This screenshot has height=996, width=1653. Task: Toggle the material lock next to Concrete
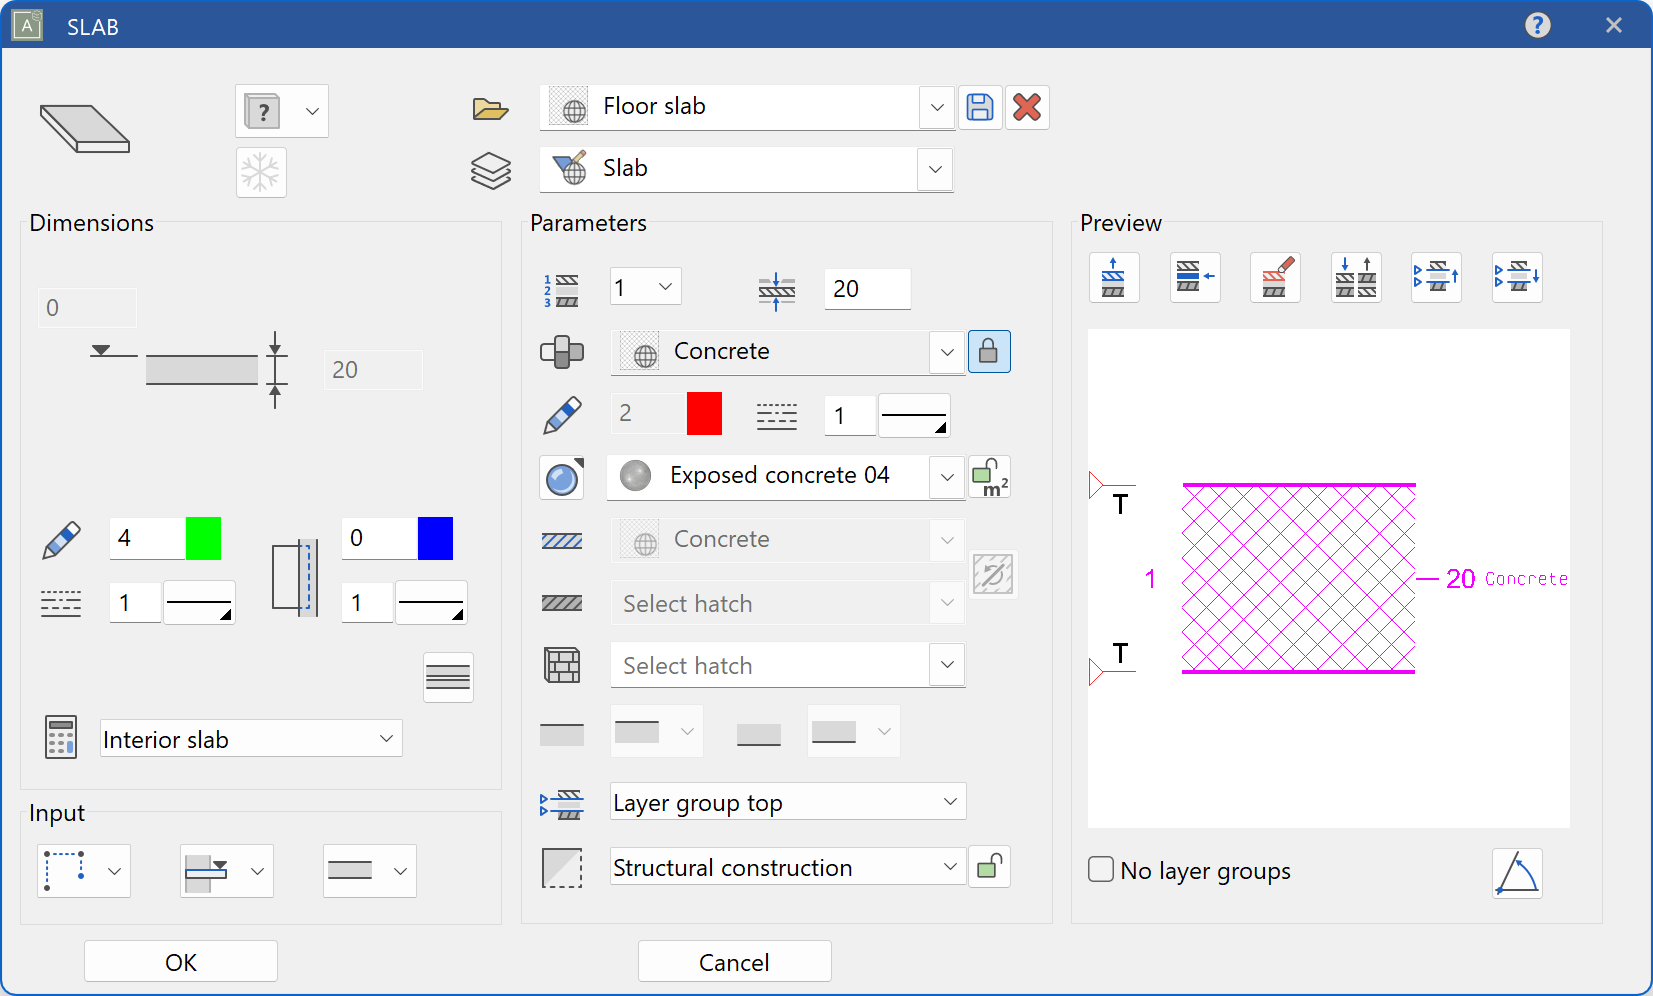coord(989,351)
